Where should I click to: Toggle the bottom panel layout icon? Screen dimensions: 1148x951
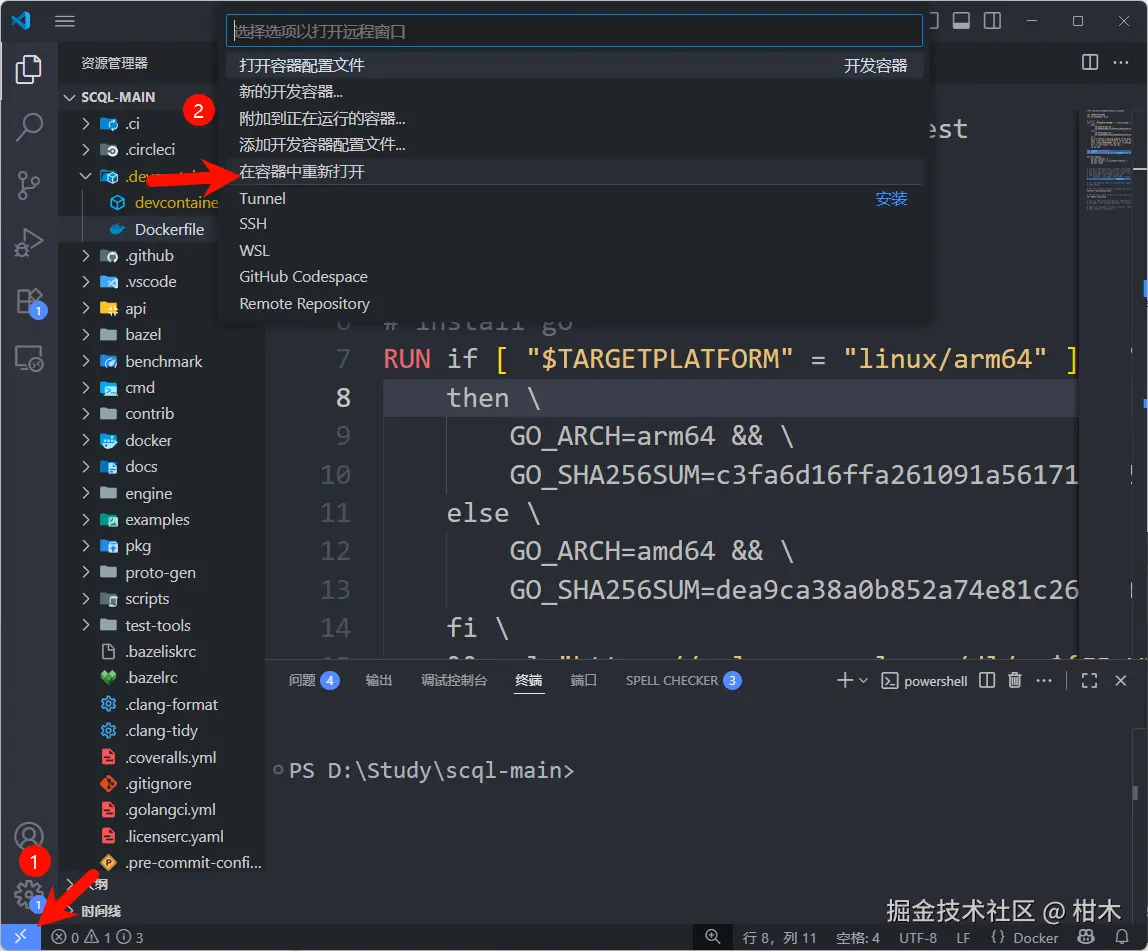click(961, 20)
